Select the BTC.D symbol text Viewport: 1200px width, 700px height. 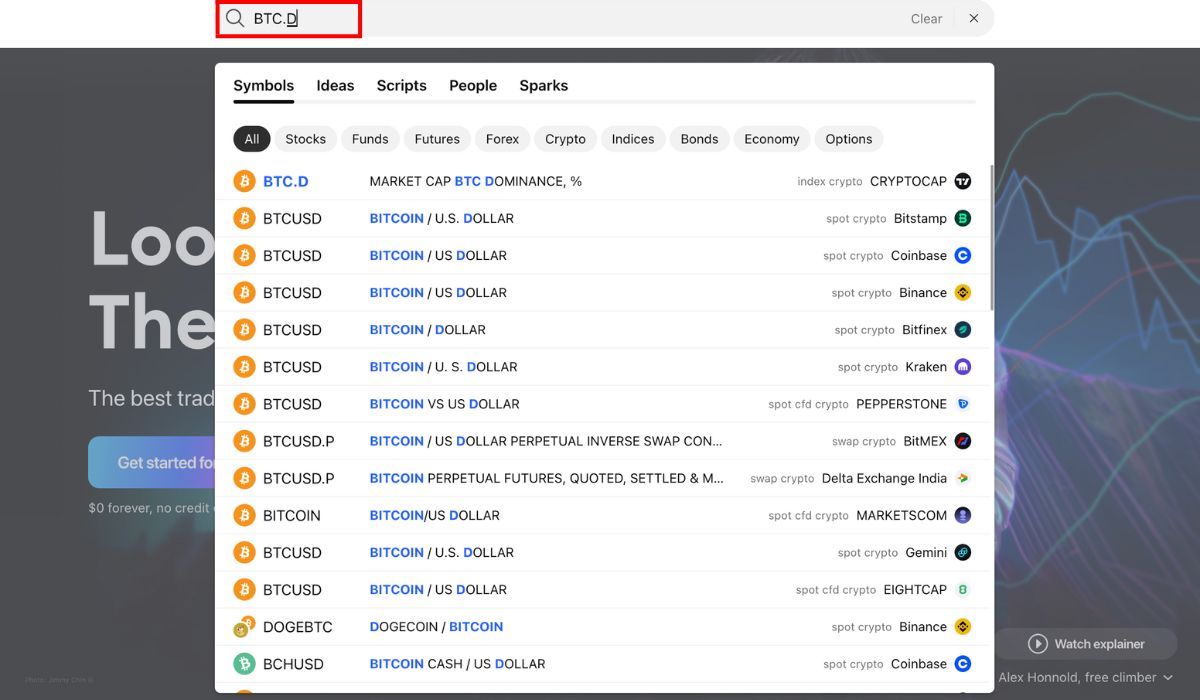tap(286, 181)
